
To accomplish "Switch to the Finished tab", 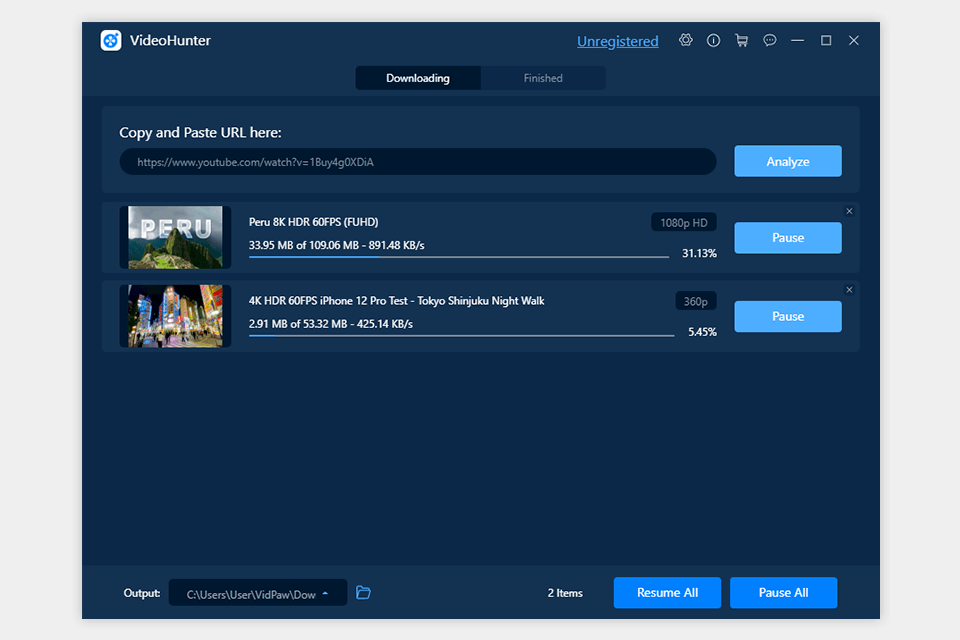I will [543, 77].
